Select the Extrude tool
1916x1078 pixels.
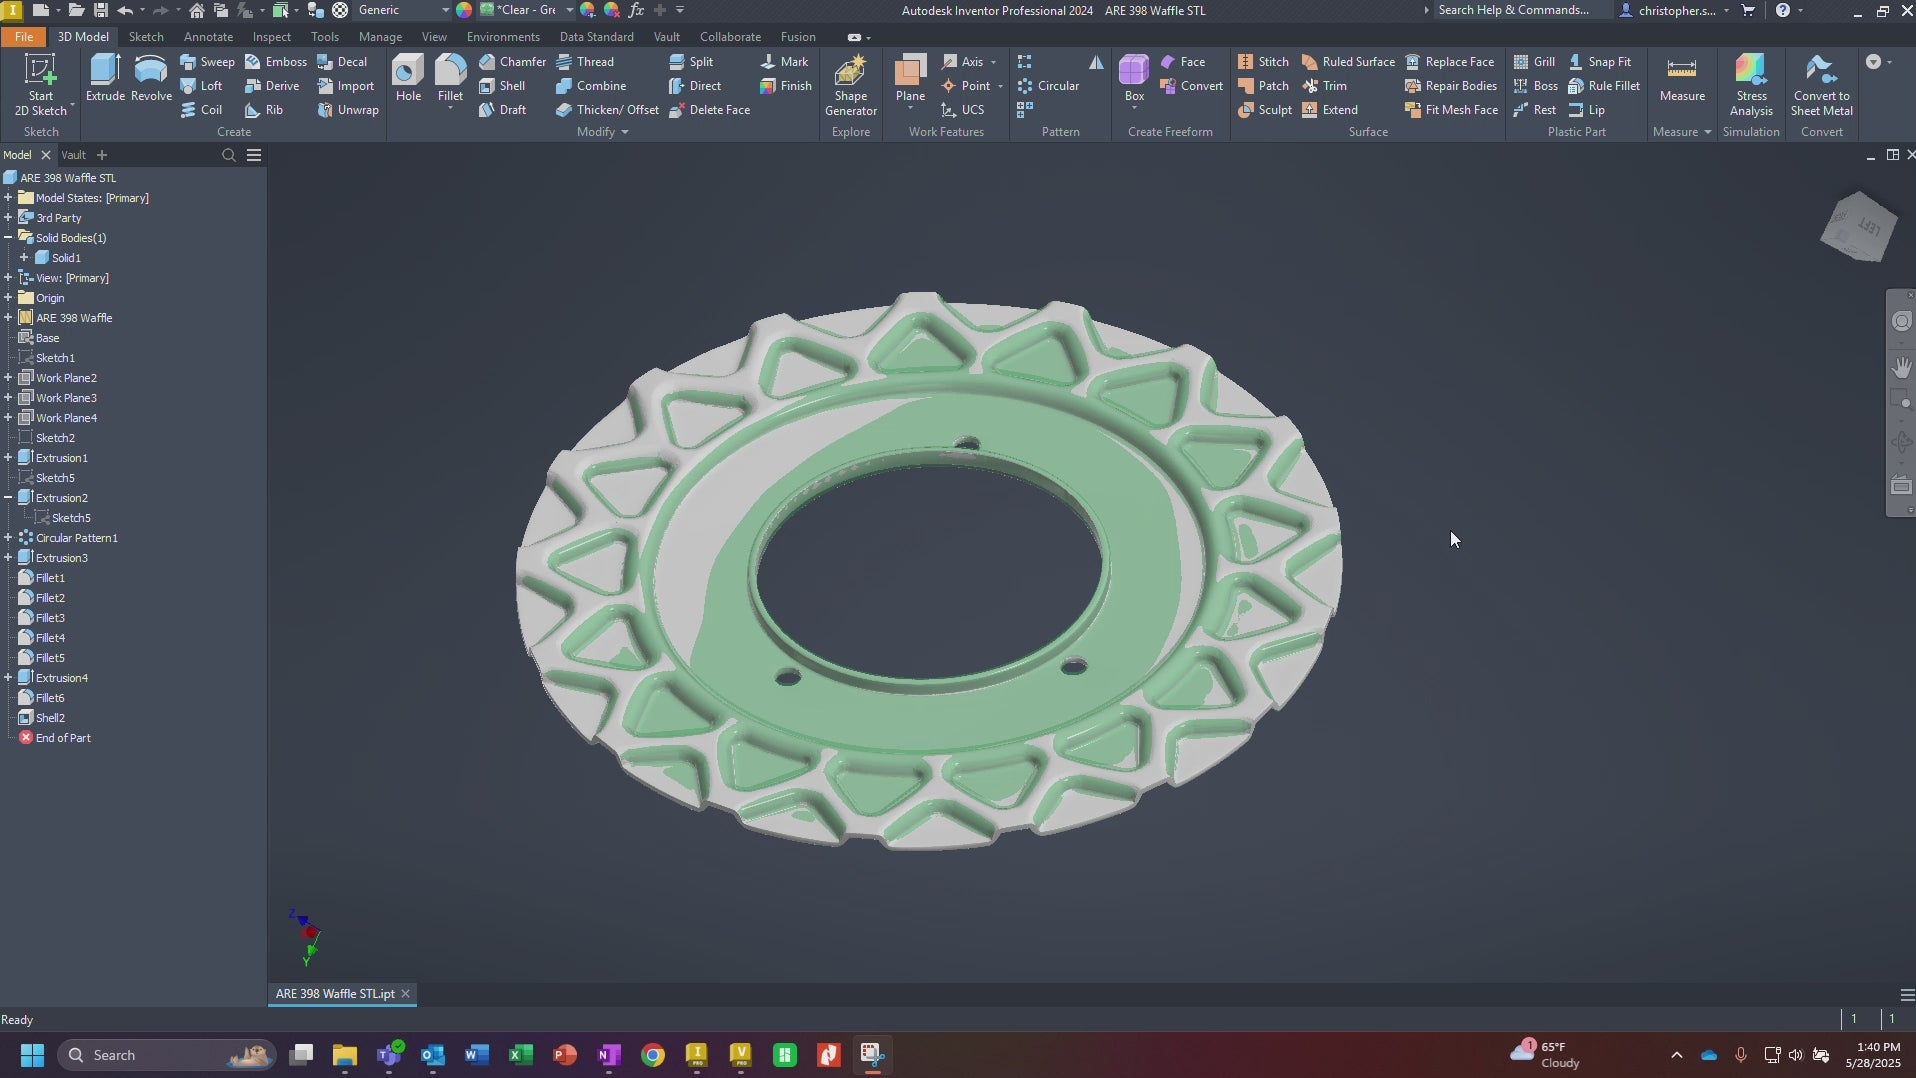point(105,78)
